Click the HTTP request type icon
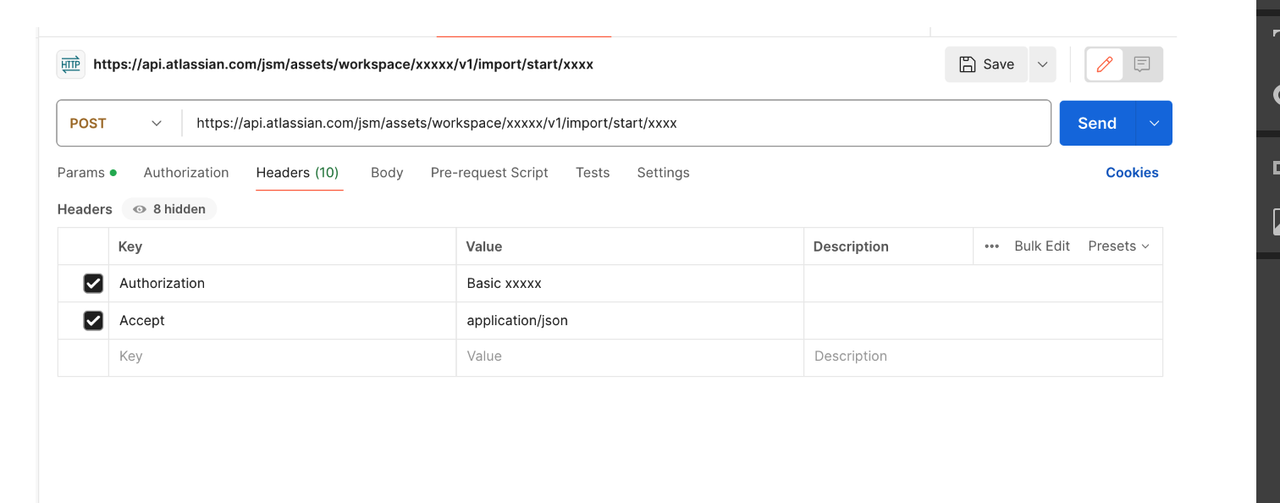Screen dimensions: 1280x503 click(71, 64)
